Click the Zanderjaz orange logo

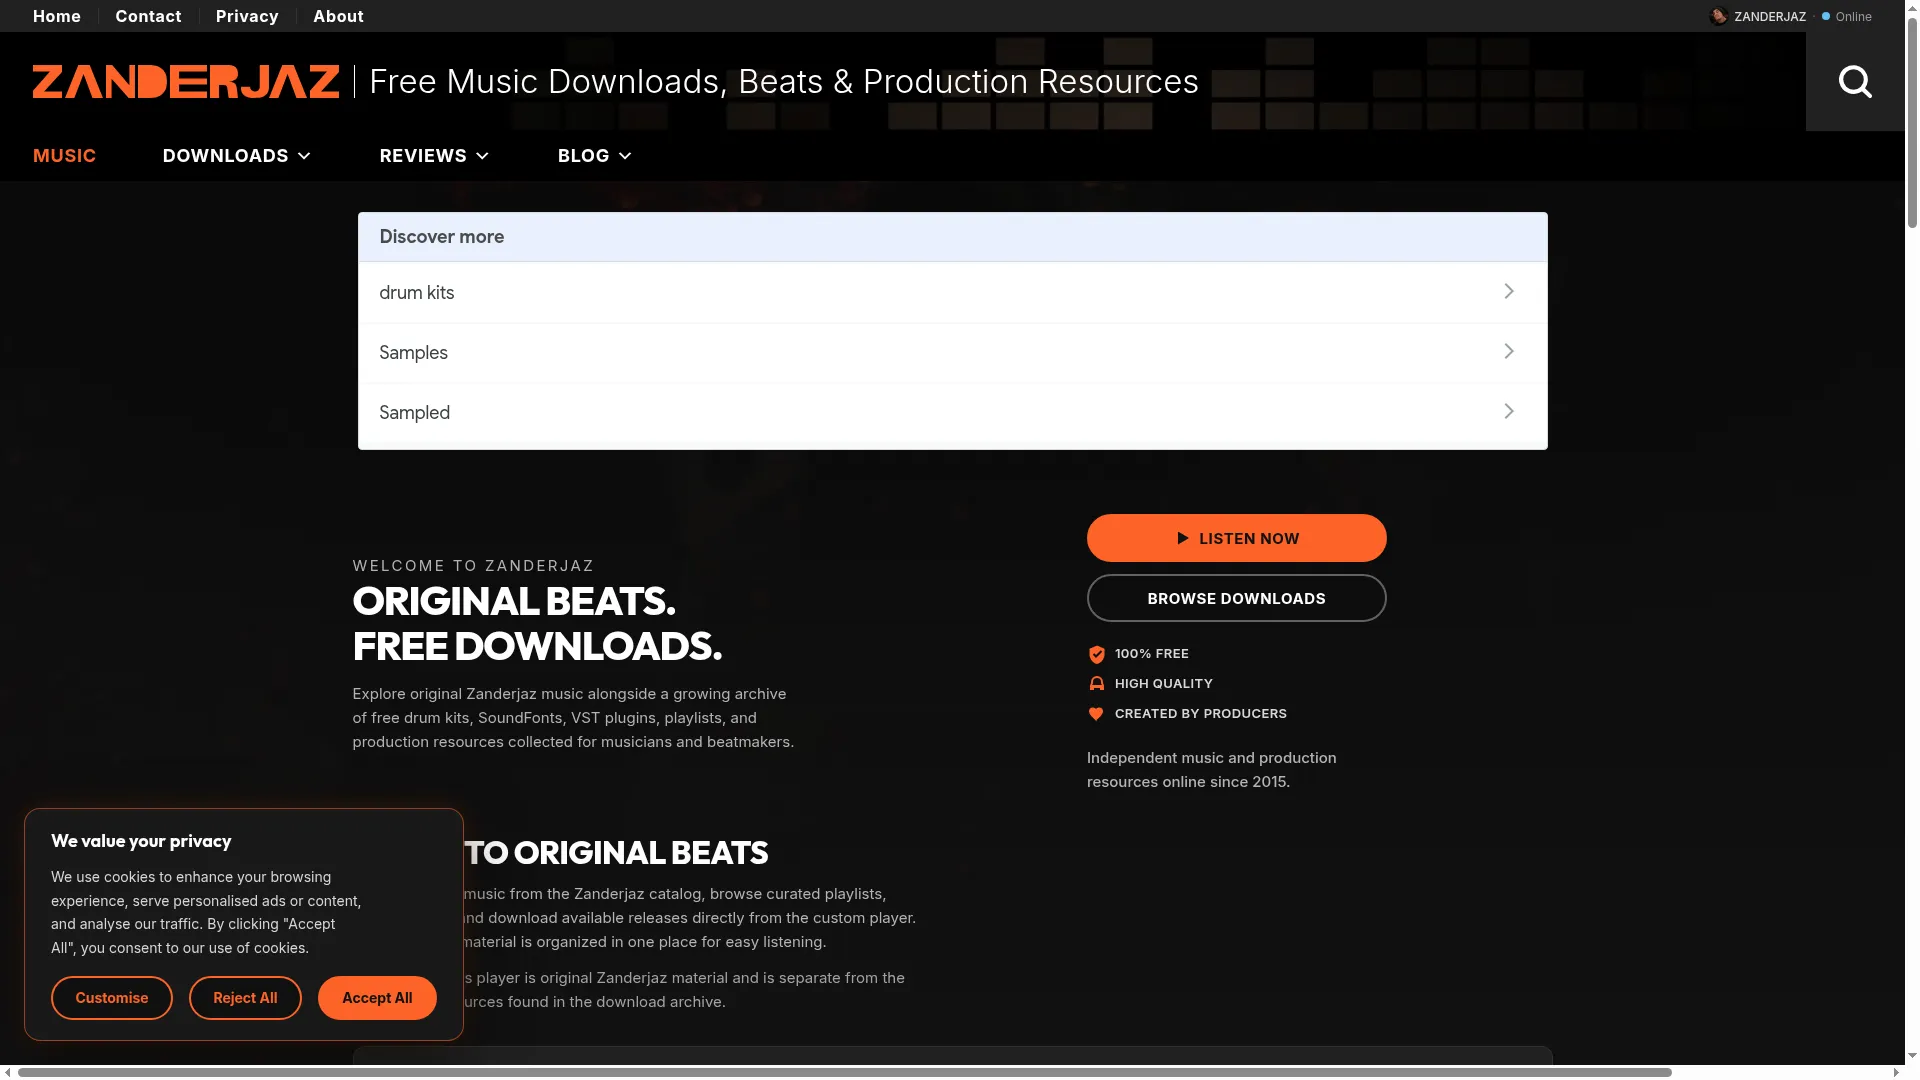coord(186,82)
